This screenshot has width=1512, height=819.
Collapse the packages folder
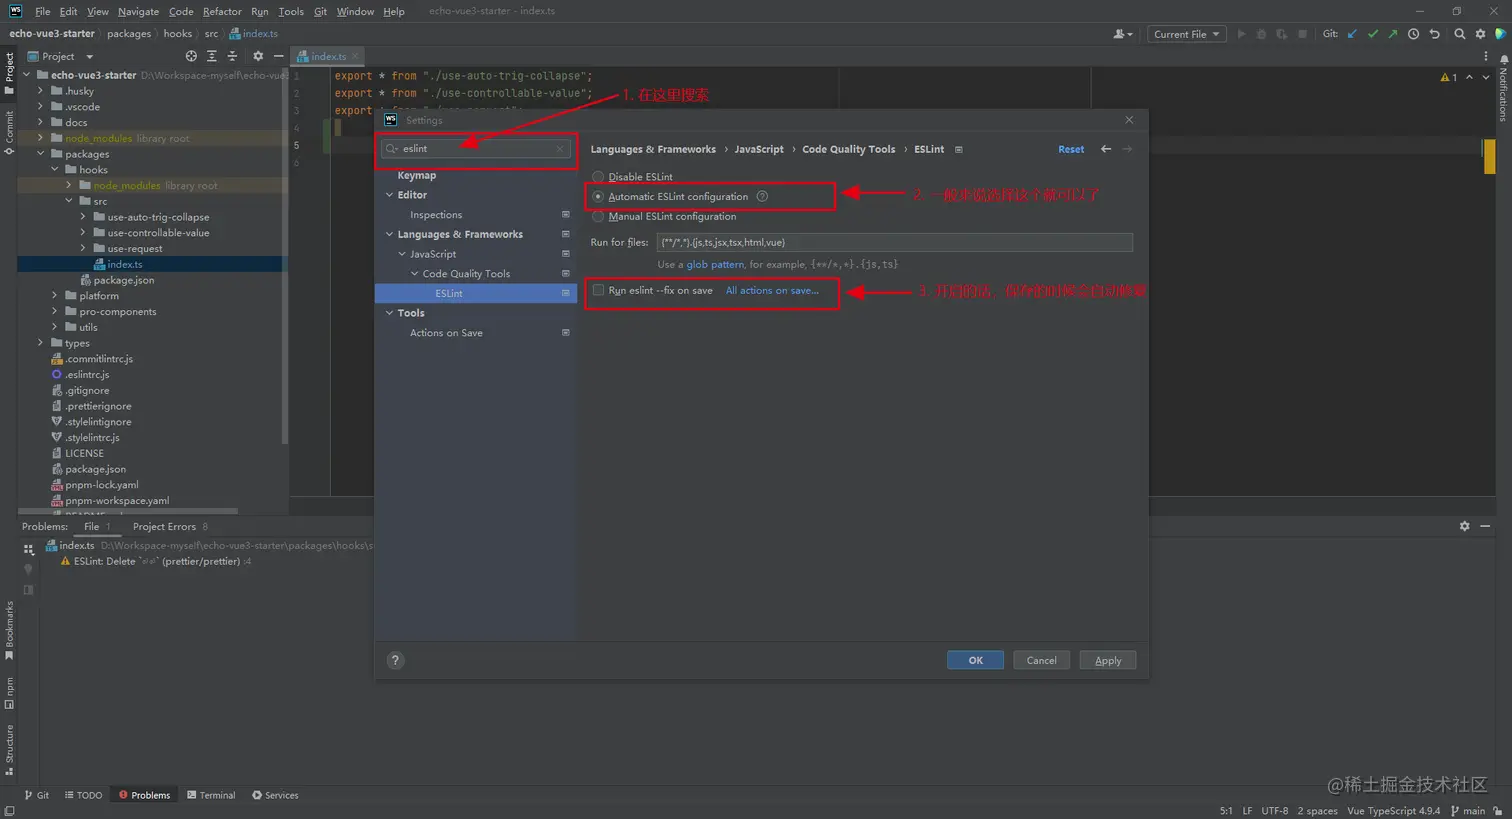pos(41,154)
